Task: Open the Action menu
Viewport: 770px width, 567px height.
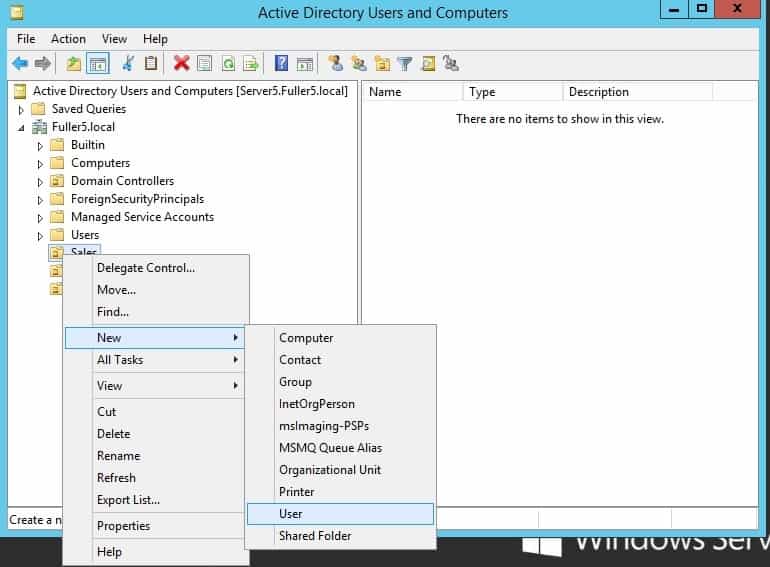Action: coord(68,39)
